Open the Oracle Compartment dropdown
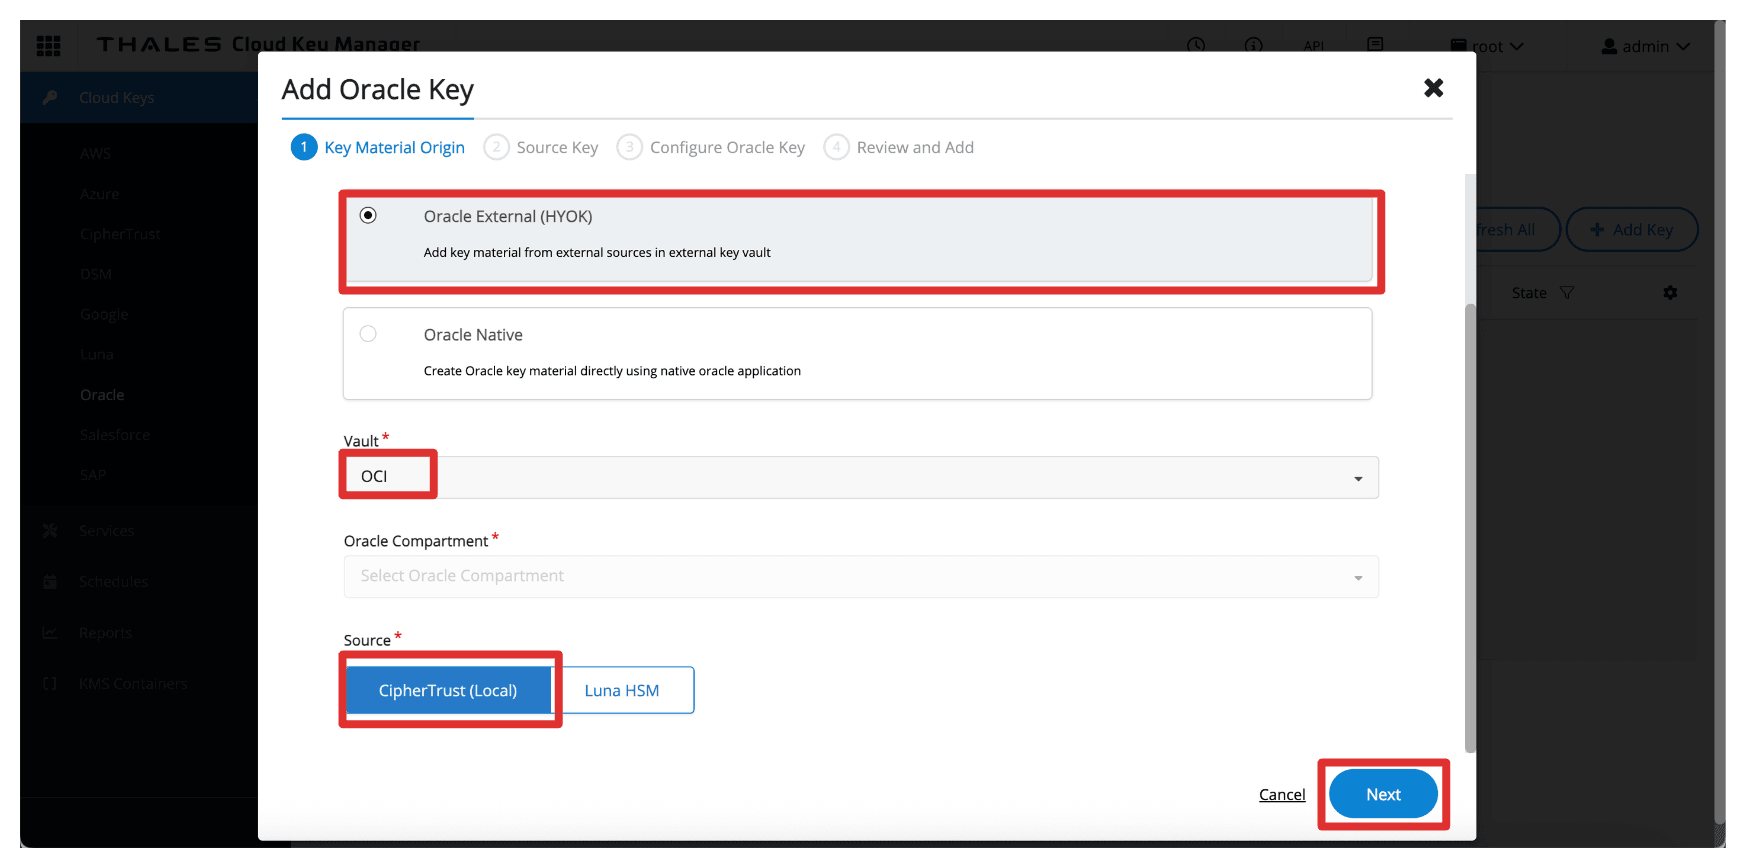 [x=861, y=576]
